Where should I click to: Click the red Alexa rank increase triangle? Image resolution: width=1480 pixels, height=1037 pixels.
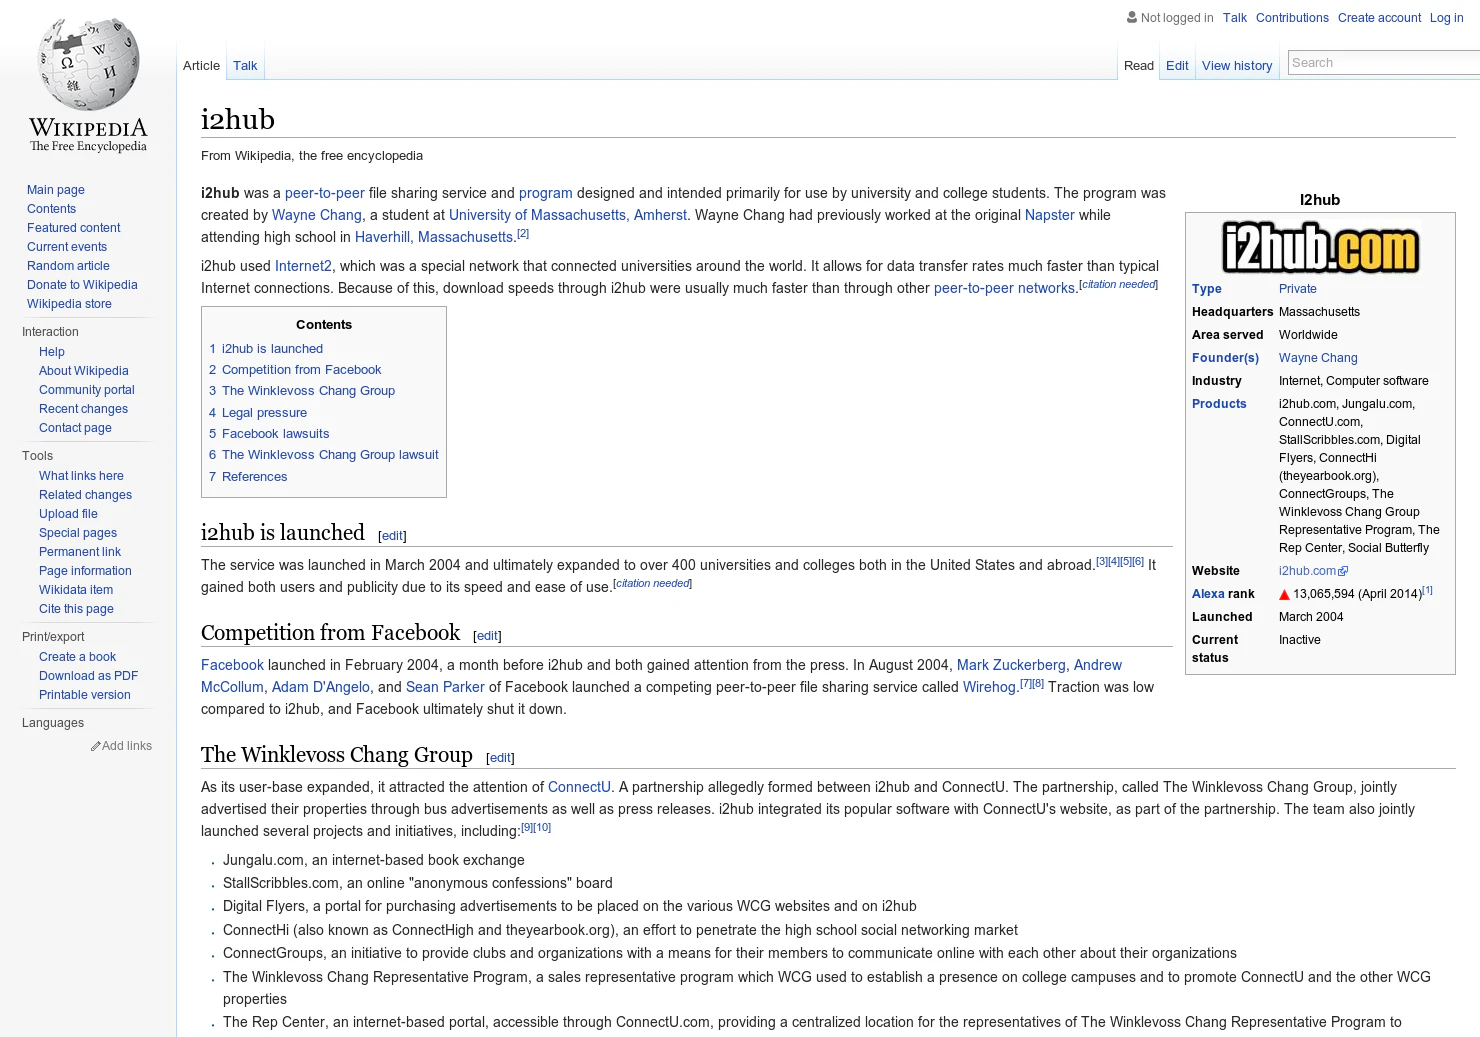coord(1284,595)
